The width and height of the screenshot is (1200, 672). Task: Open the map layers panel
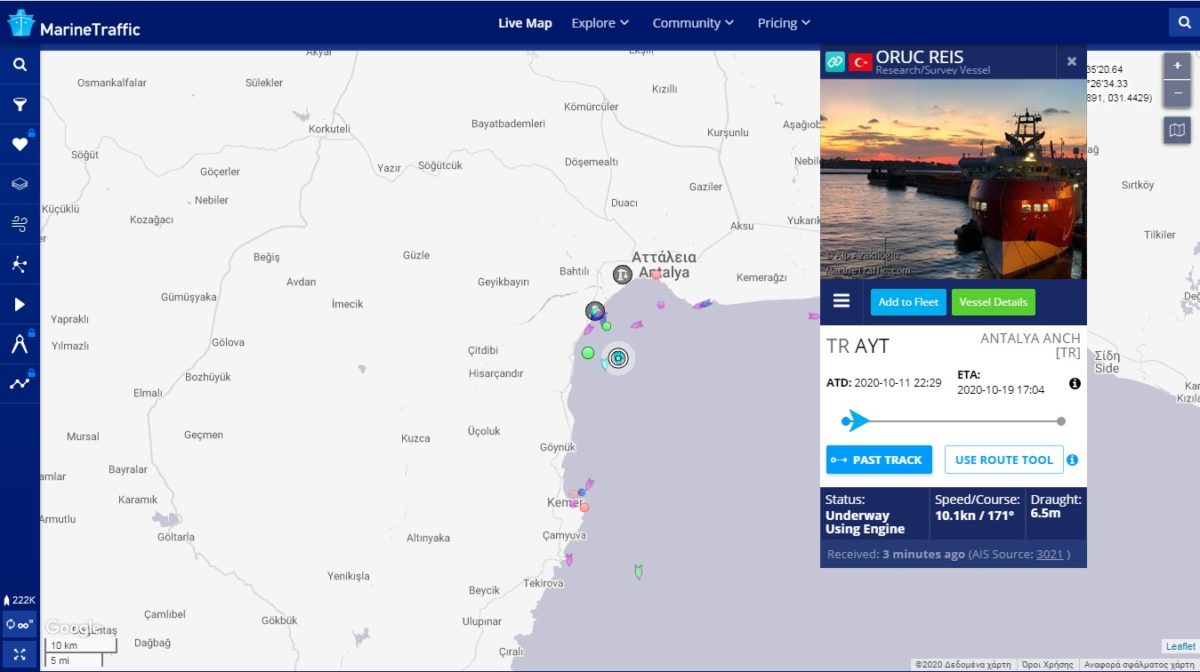[x=20, y=185]
